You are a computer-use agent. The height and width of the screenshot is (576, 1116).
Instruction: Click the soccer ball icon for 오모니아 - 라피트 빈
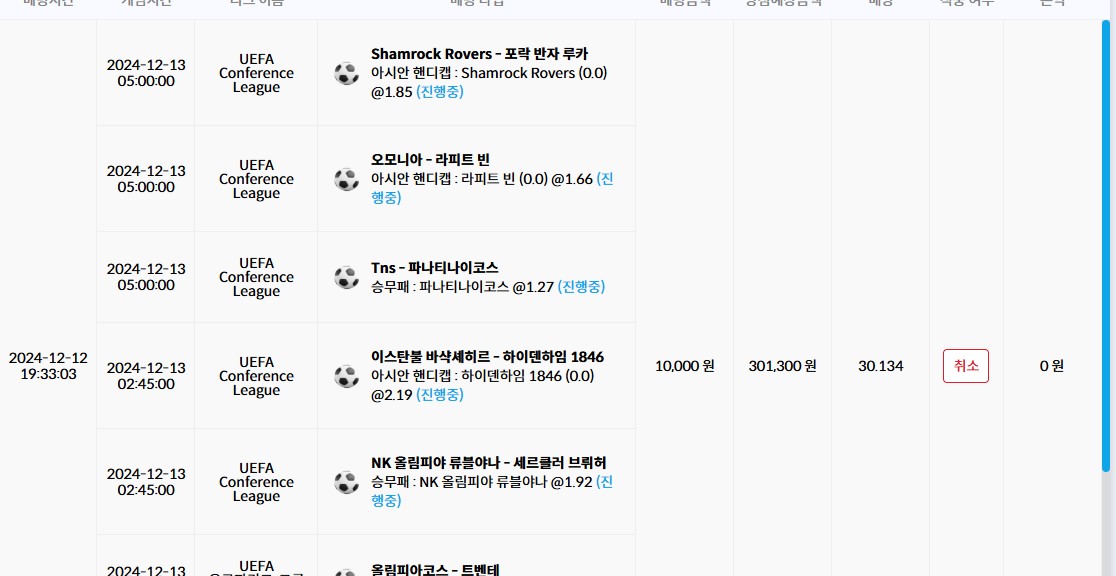click(x=346, y=179)
